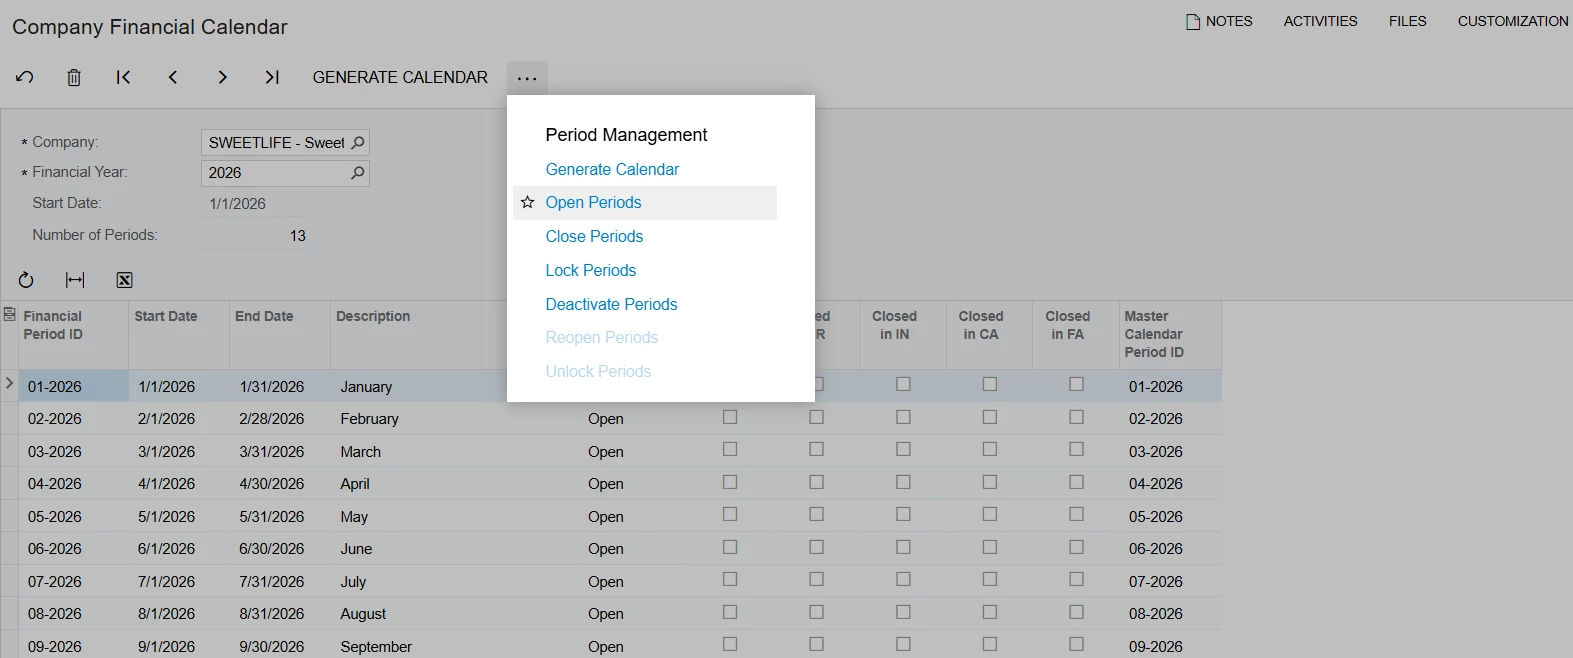Click the undo/cancel arrow toolbar icon
The width and height of the screenshot is (1573, 658).
(x=25, y=77)
